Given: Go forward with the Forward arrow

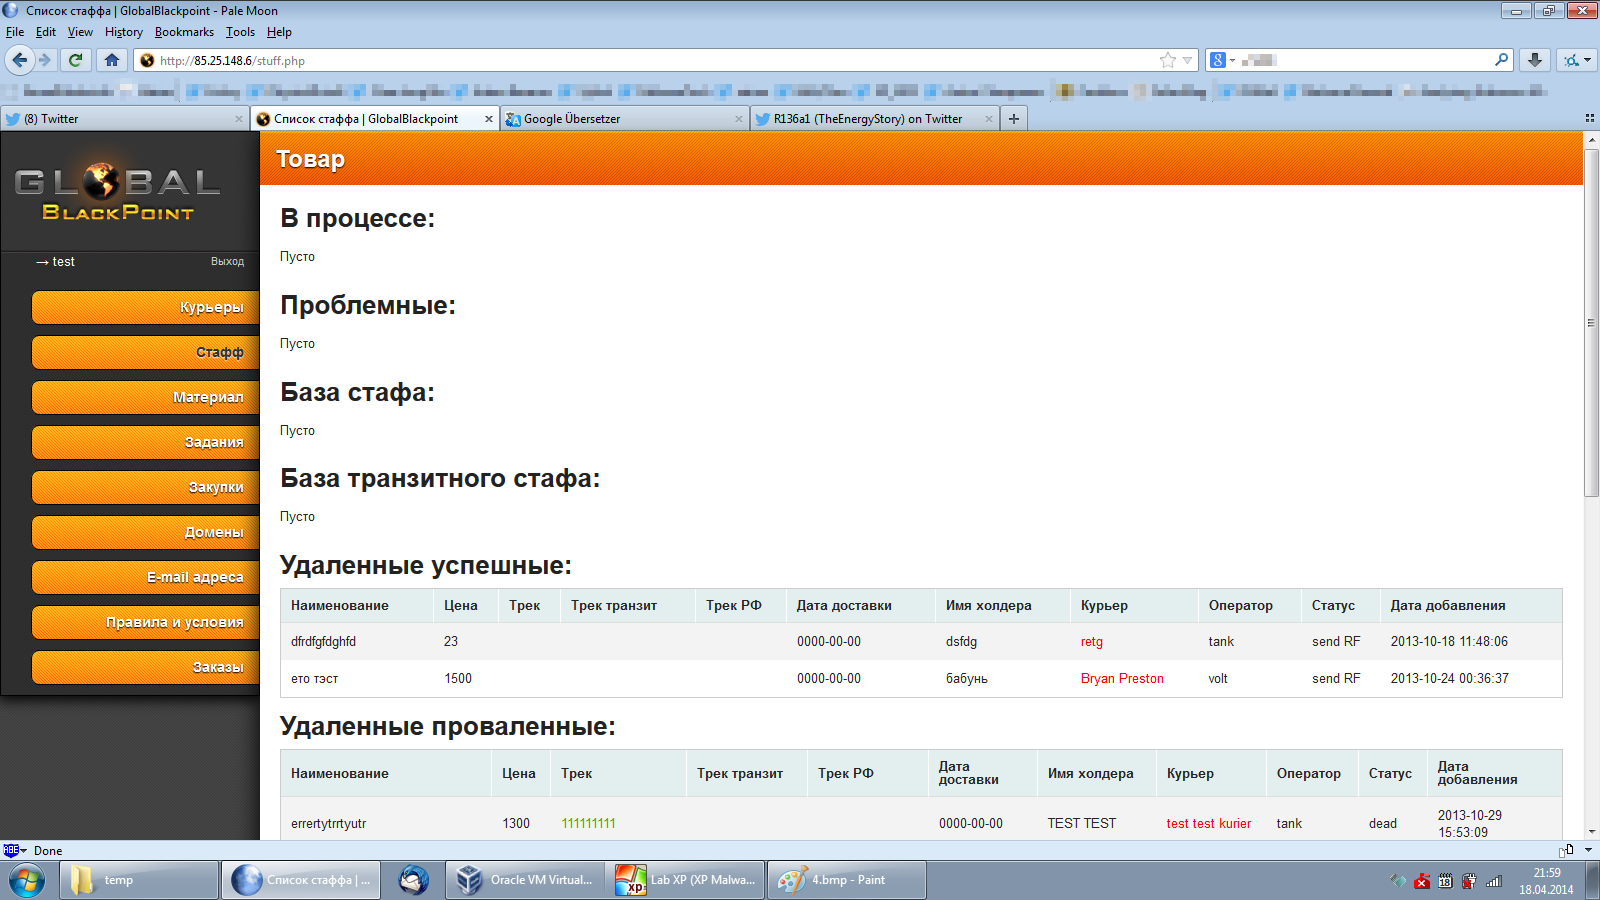Looking at the screenshot, I should tap(45, 60).
